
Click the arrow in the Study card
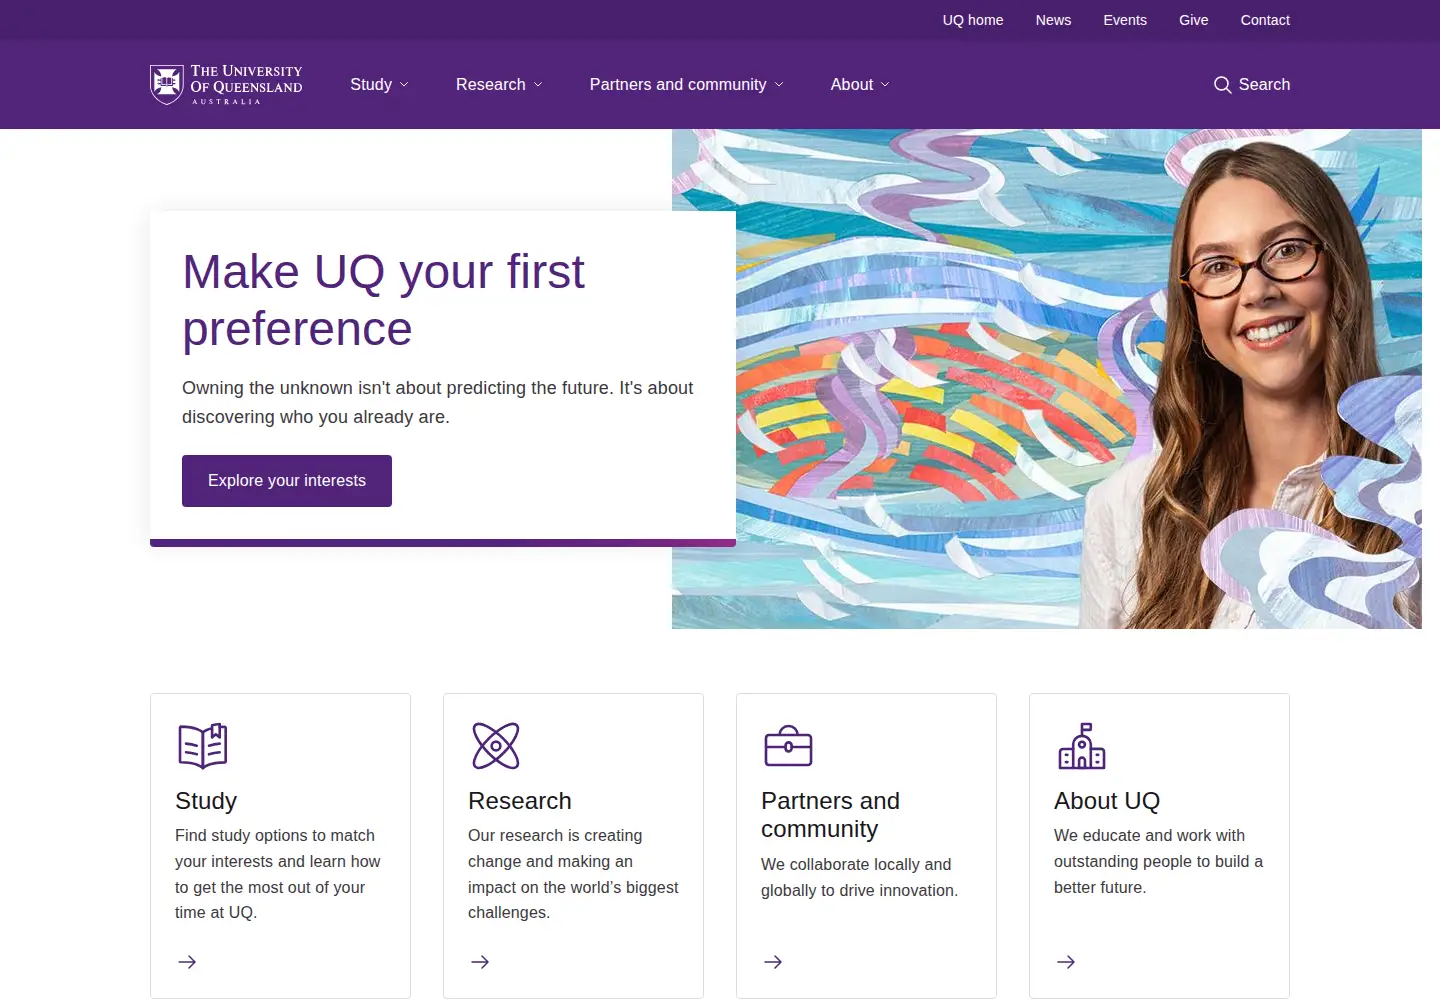pos(187,962)
